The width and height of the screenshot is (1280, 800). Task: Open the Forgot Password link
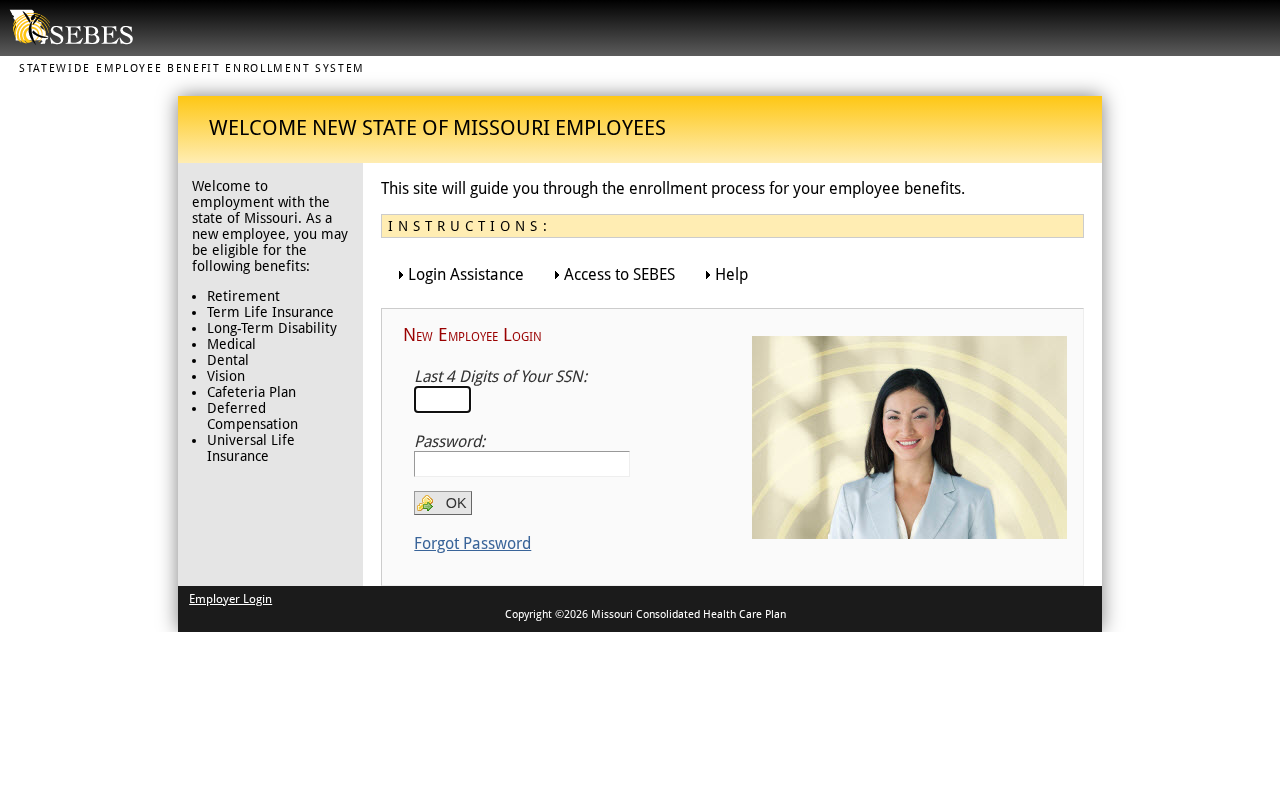pyautogui.click(x=472, y=544)
